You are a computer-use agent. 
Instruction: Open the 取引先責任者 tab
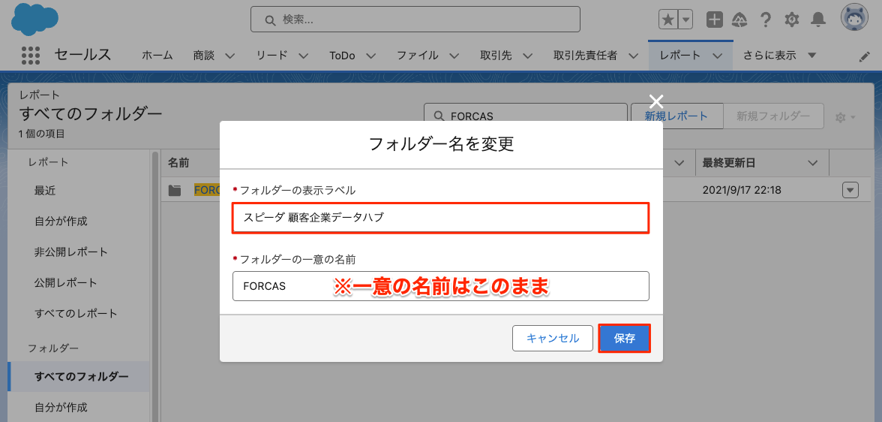pos(586,55)
